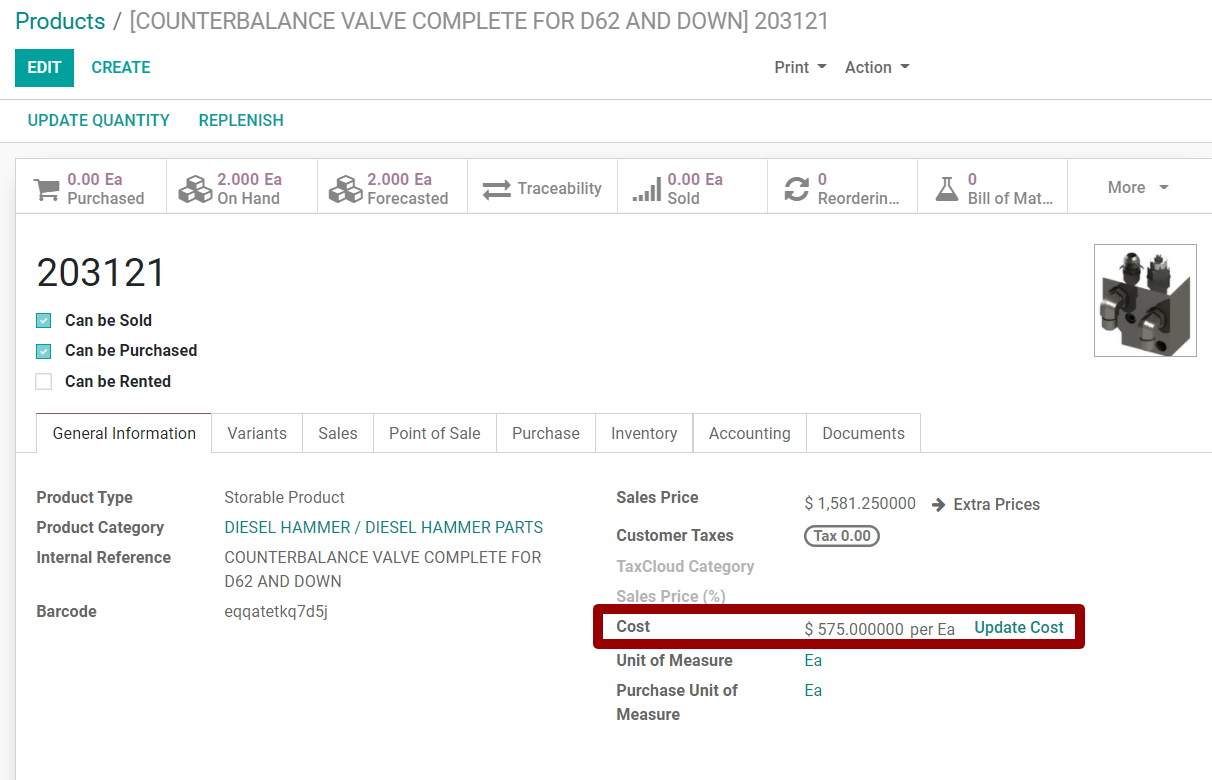This screenshot has height=780, width=1212.
Task: Click the Tax 0.00 badge
Action: pos(841,535)
